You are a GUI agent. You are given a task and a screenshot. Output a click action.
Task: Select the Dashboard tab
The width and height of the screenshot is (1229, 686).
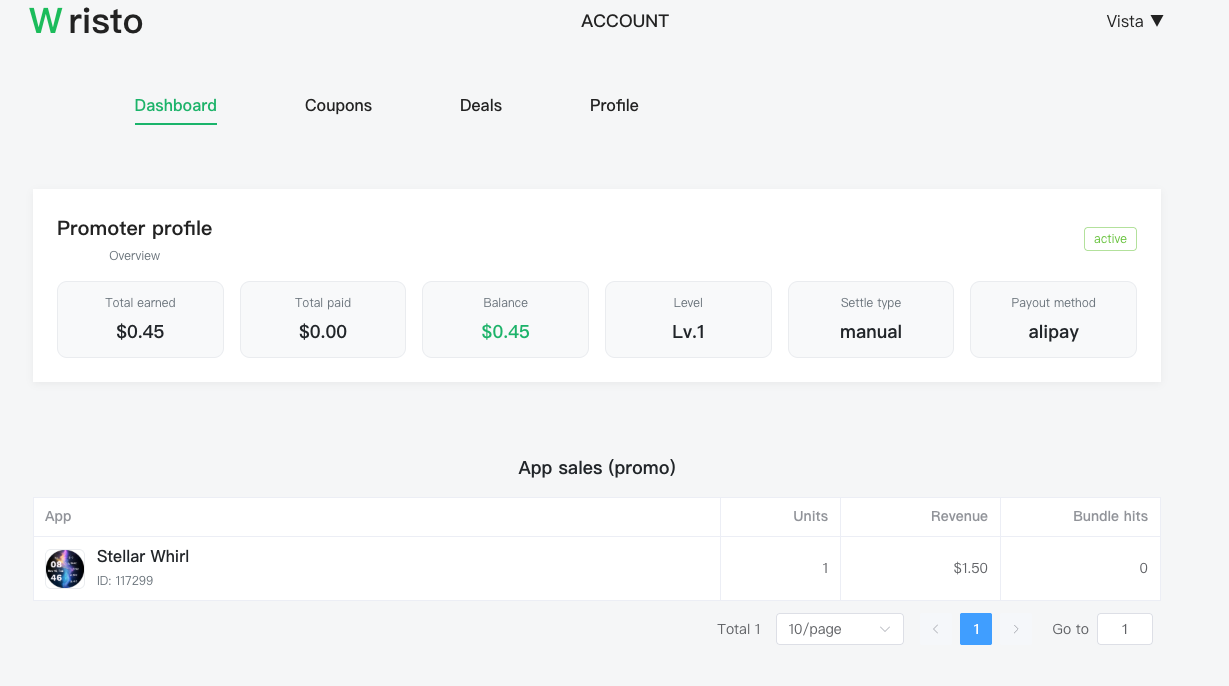(176, 106)
